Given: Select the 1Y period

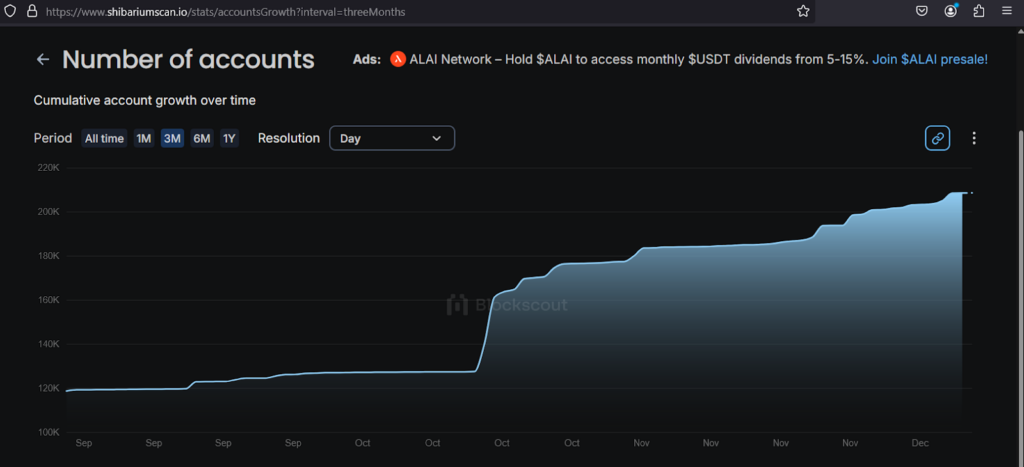Looking at the screenshot, I should click(x=229, y=138).
